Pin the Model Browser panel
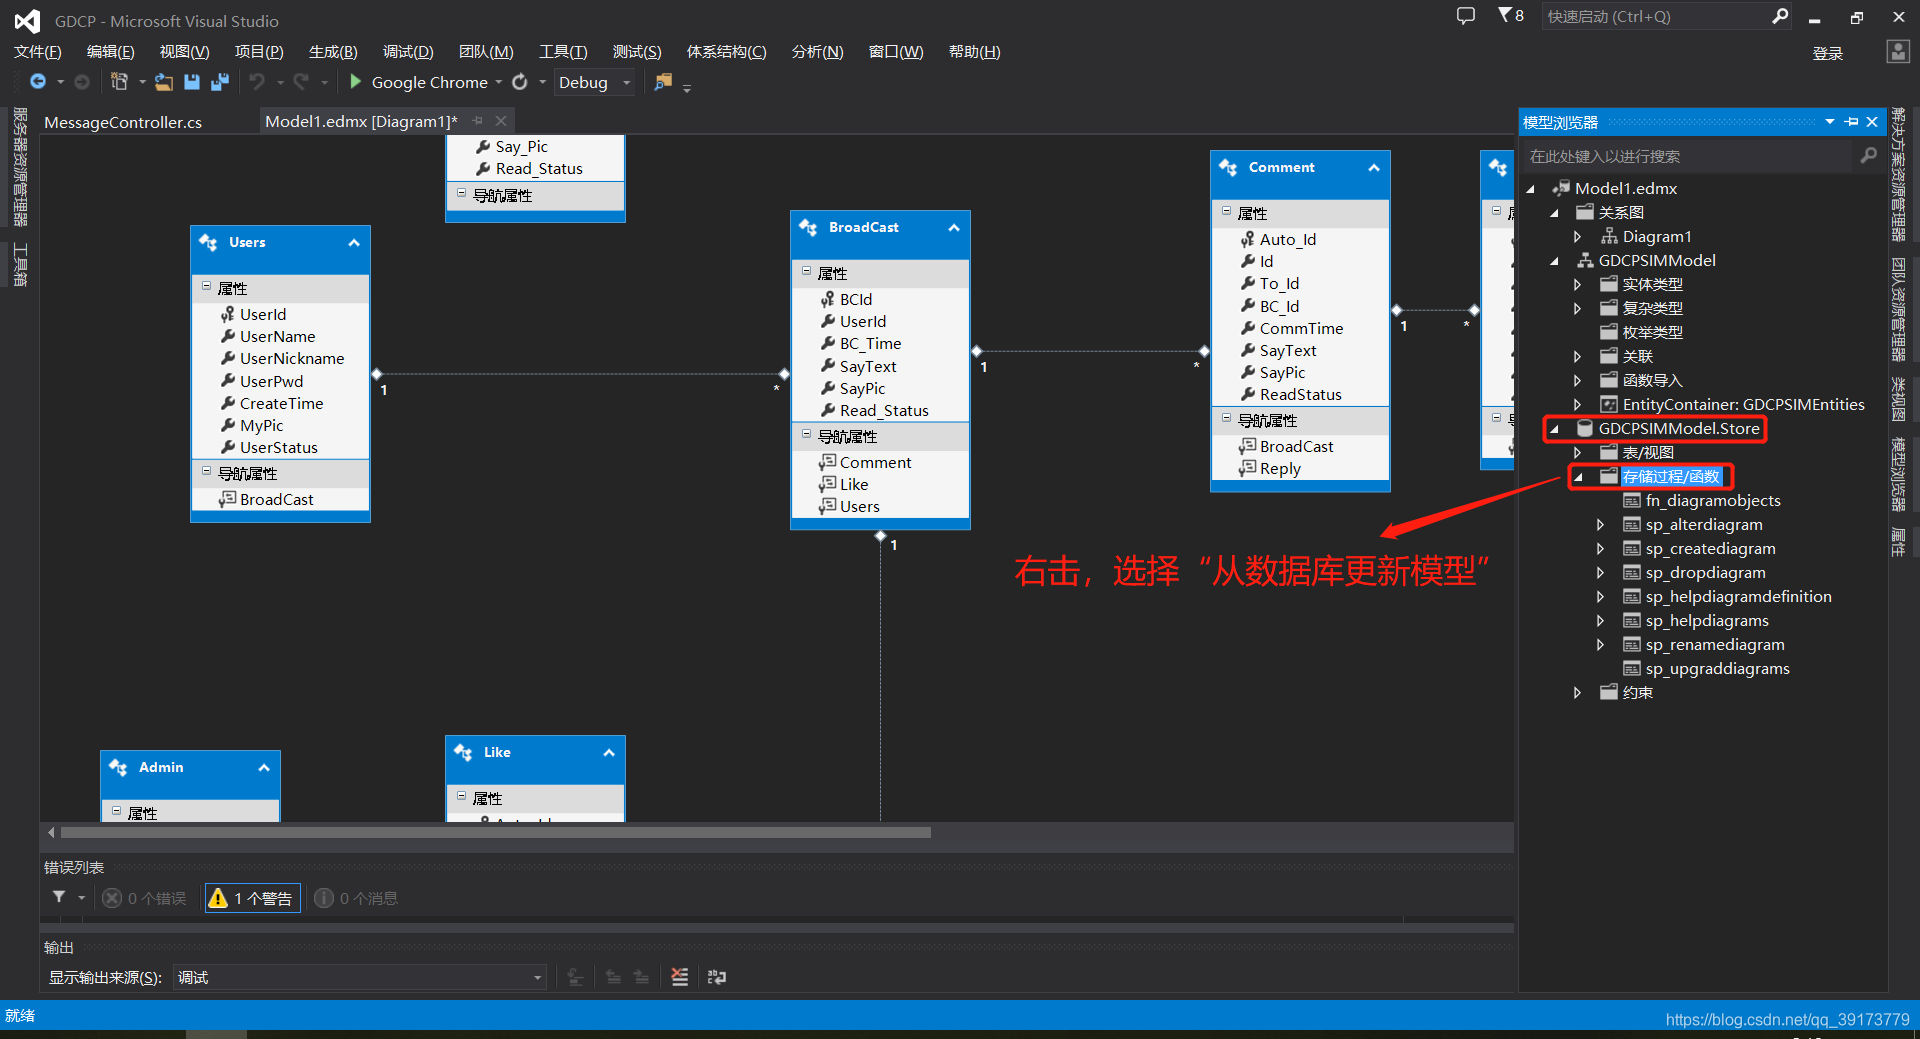1920x1039 pixels. tap(1852, 122)
